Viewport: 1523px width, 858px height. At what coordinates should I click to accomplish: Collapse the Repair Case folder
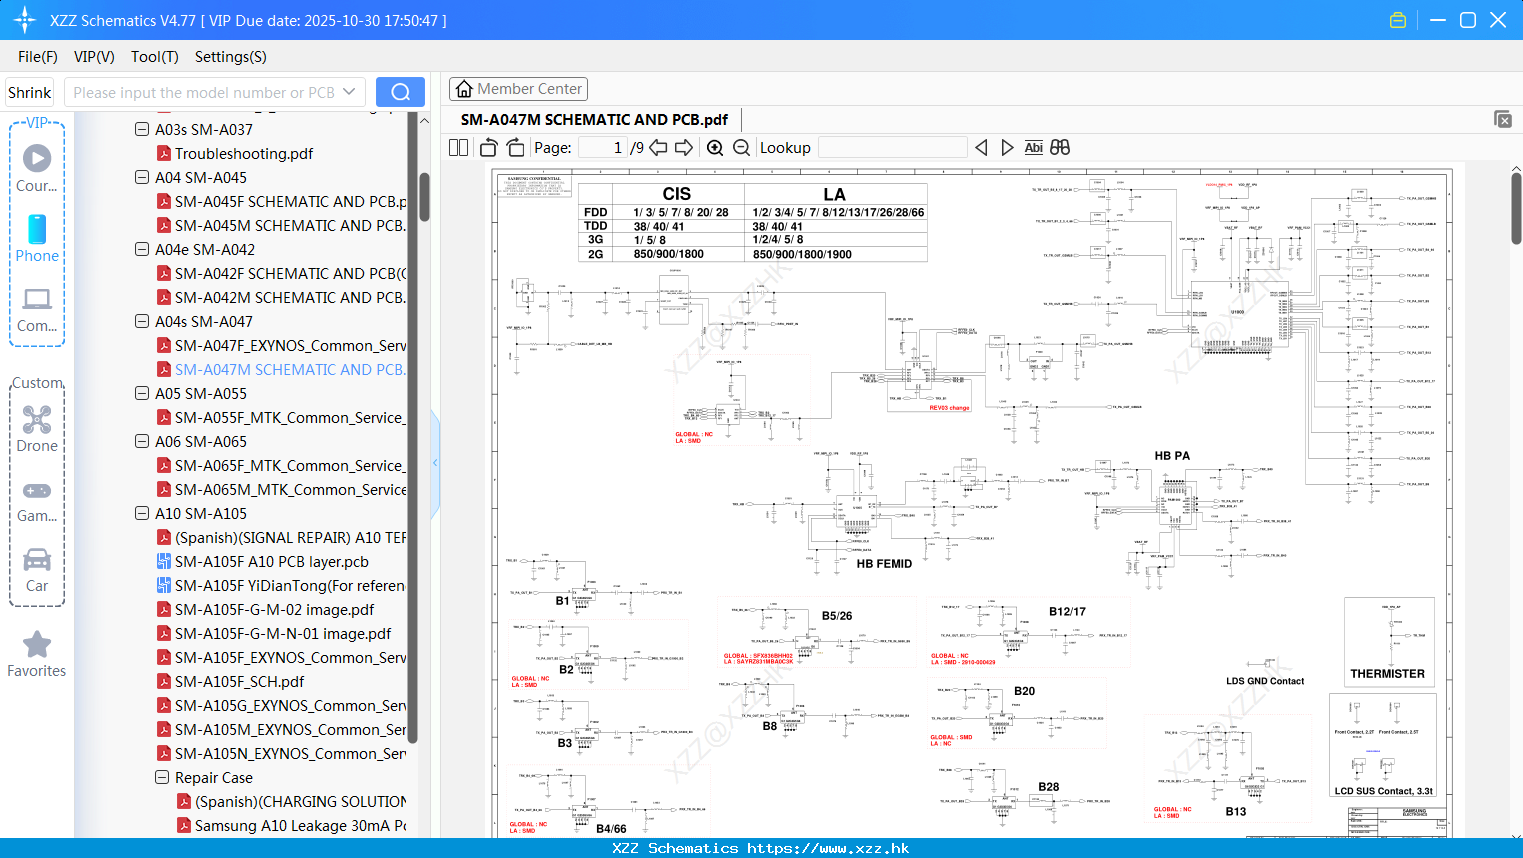coord(162,777)
